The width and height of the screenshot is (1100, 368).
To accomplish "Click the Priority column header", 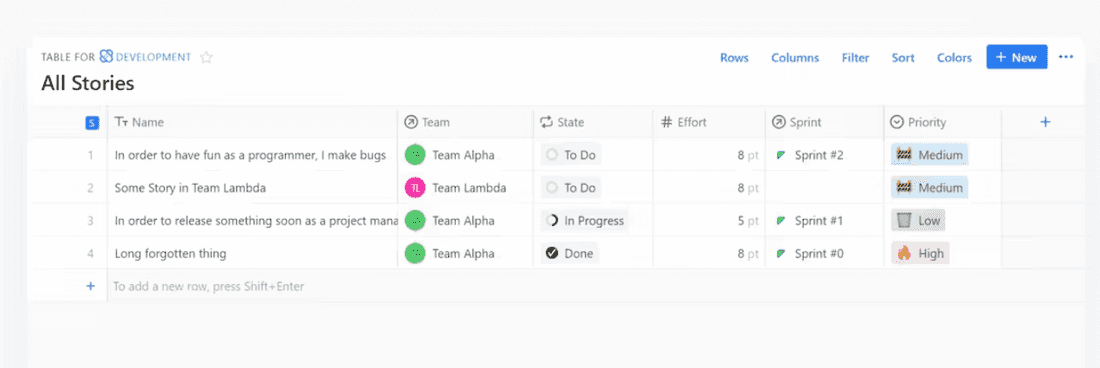I will click(x=943, y=122).
